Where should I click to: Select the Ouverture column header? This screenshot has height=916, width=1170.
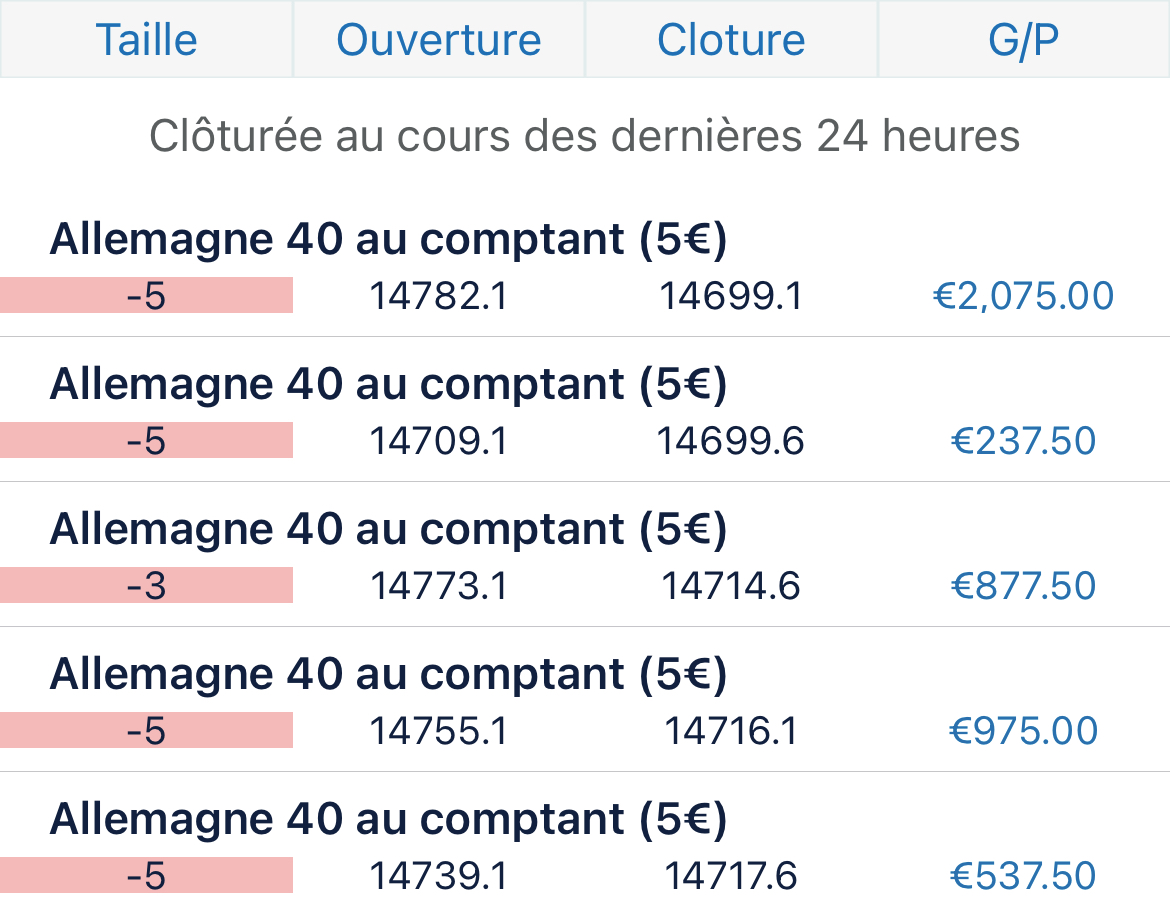438,40
